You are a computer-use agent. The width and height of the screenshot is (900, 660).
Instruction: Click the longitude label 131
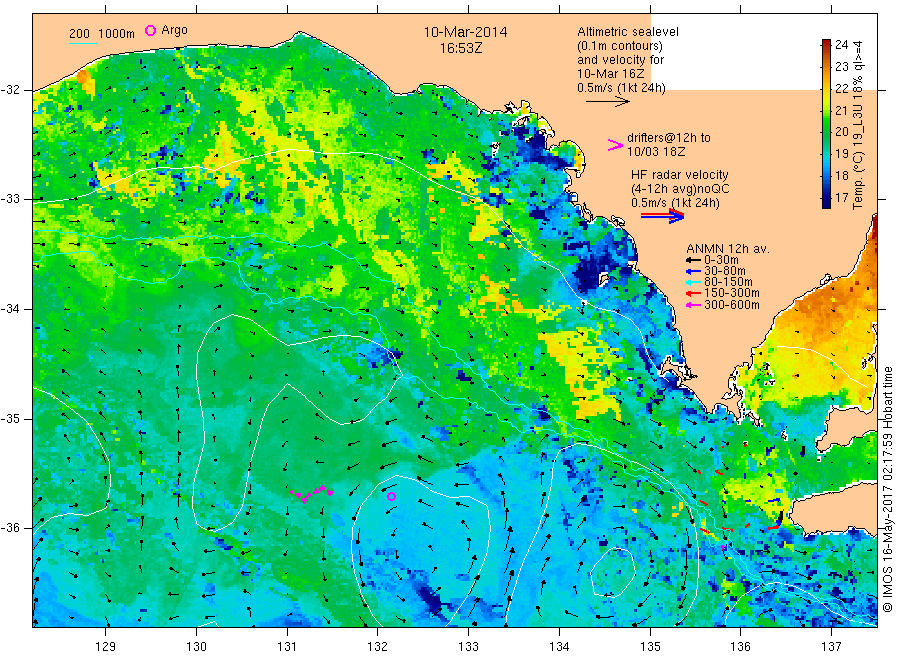287,647
